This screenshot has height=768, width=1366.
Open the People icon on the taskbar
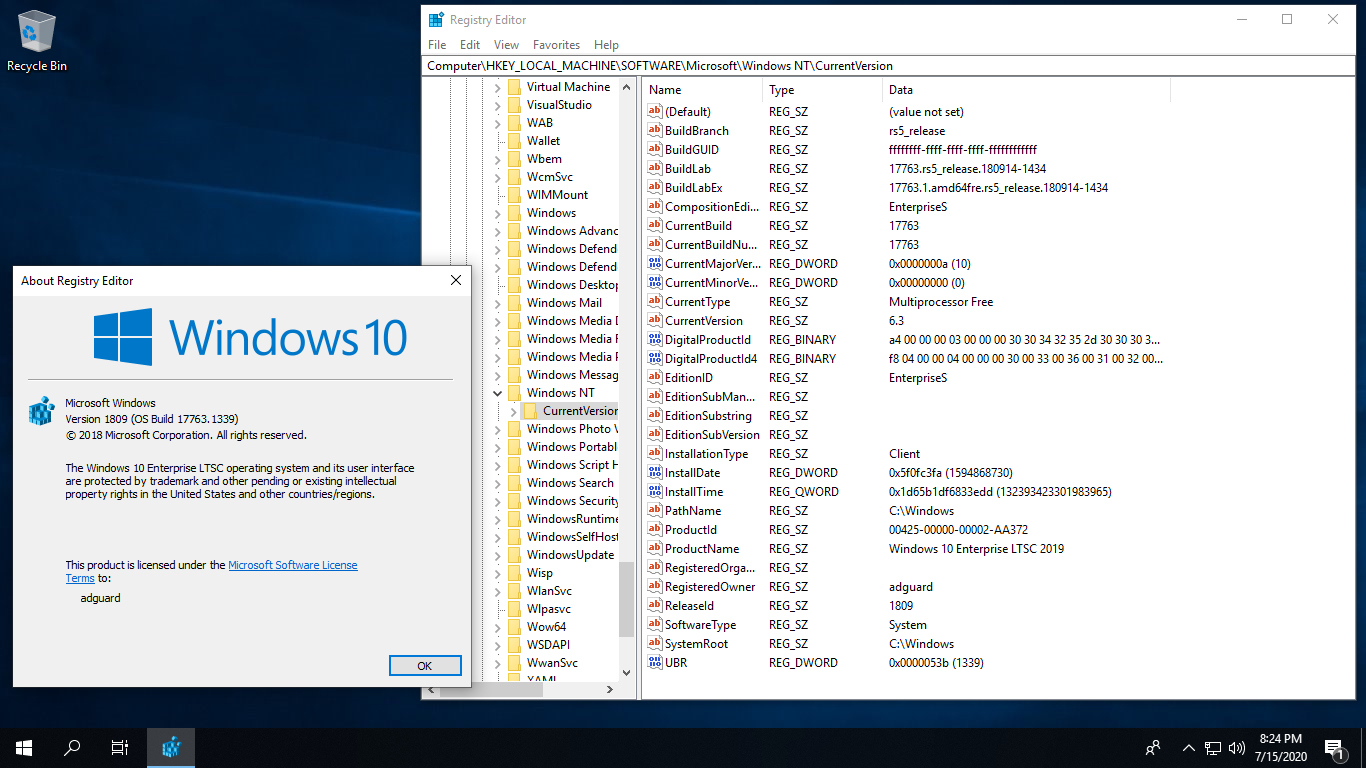(x=1153, y=747)
